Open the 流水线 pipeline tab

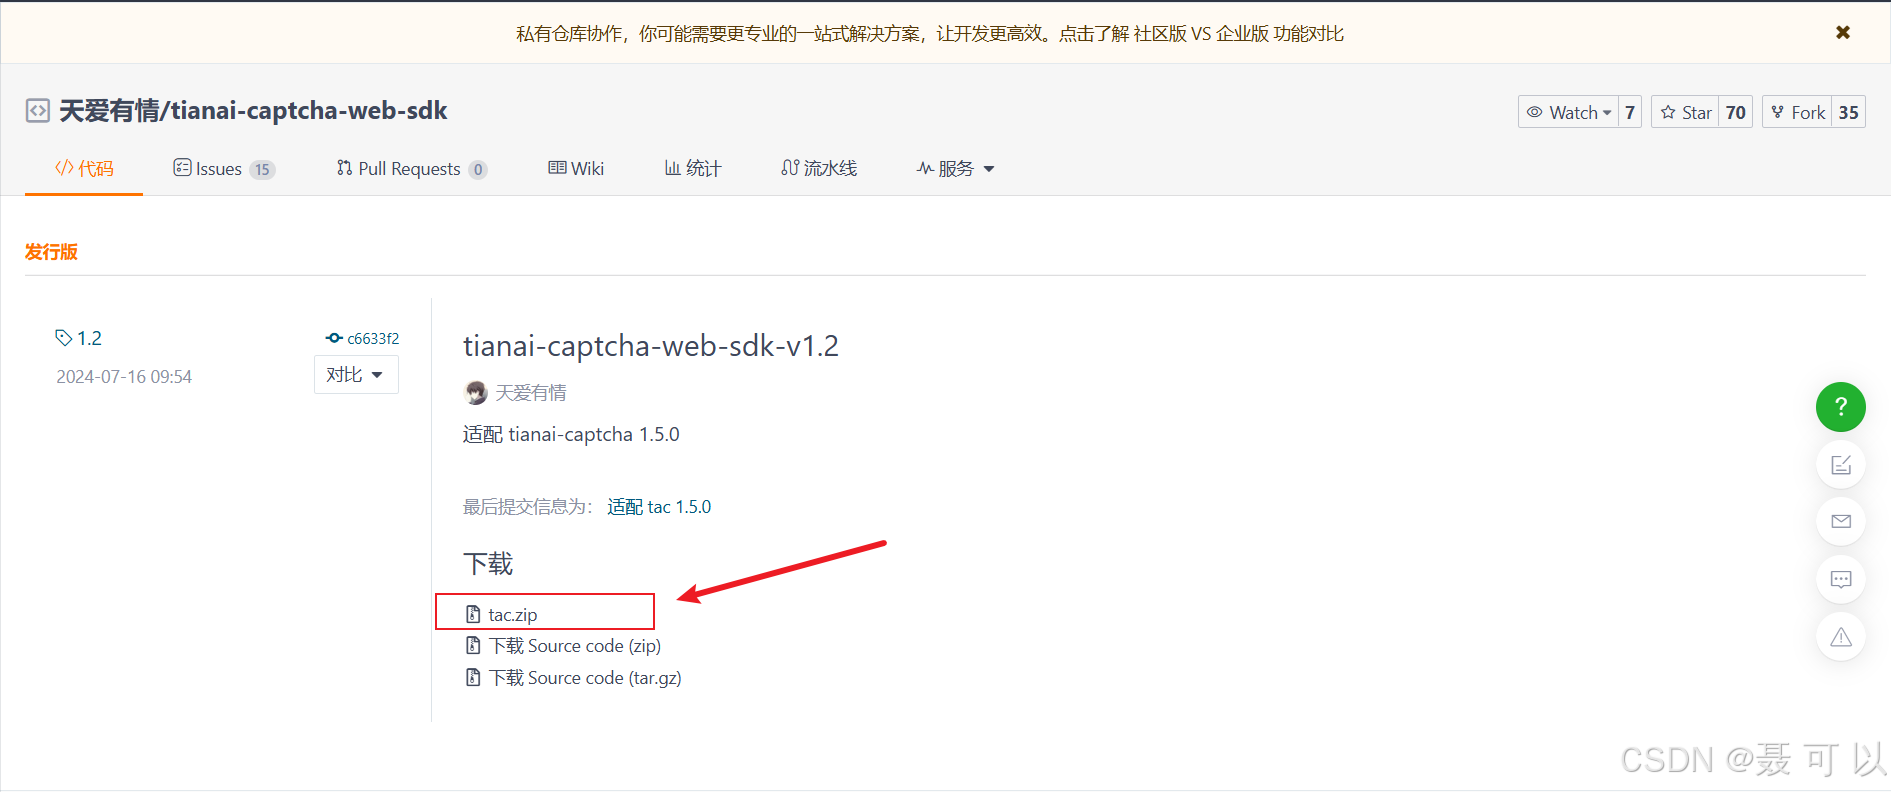819,168
